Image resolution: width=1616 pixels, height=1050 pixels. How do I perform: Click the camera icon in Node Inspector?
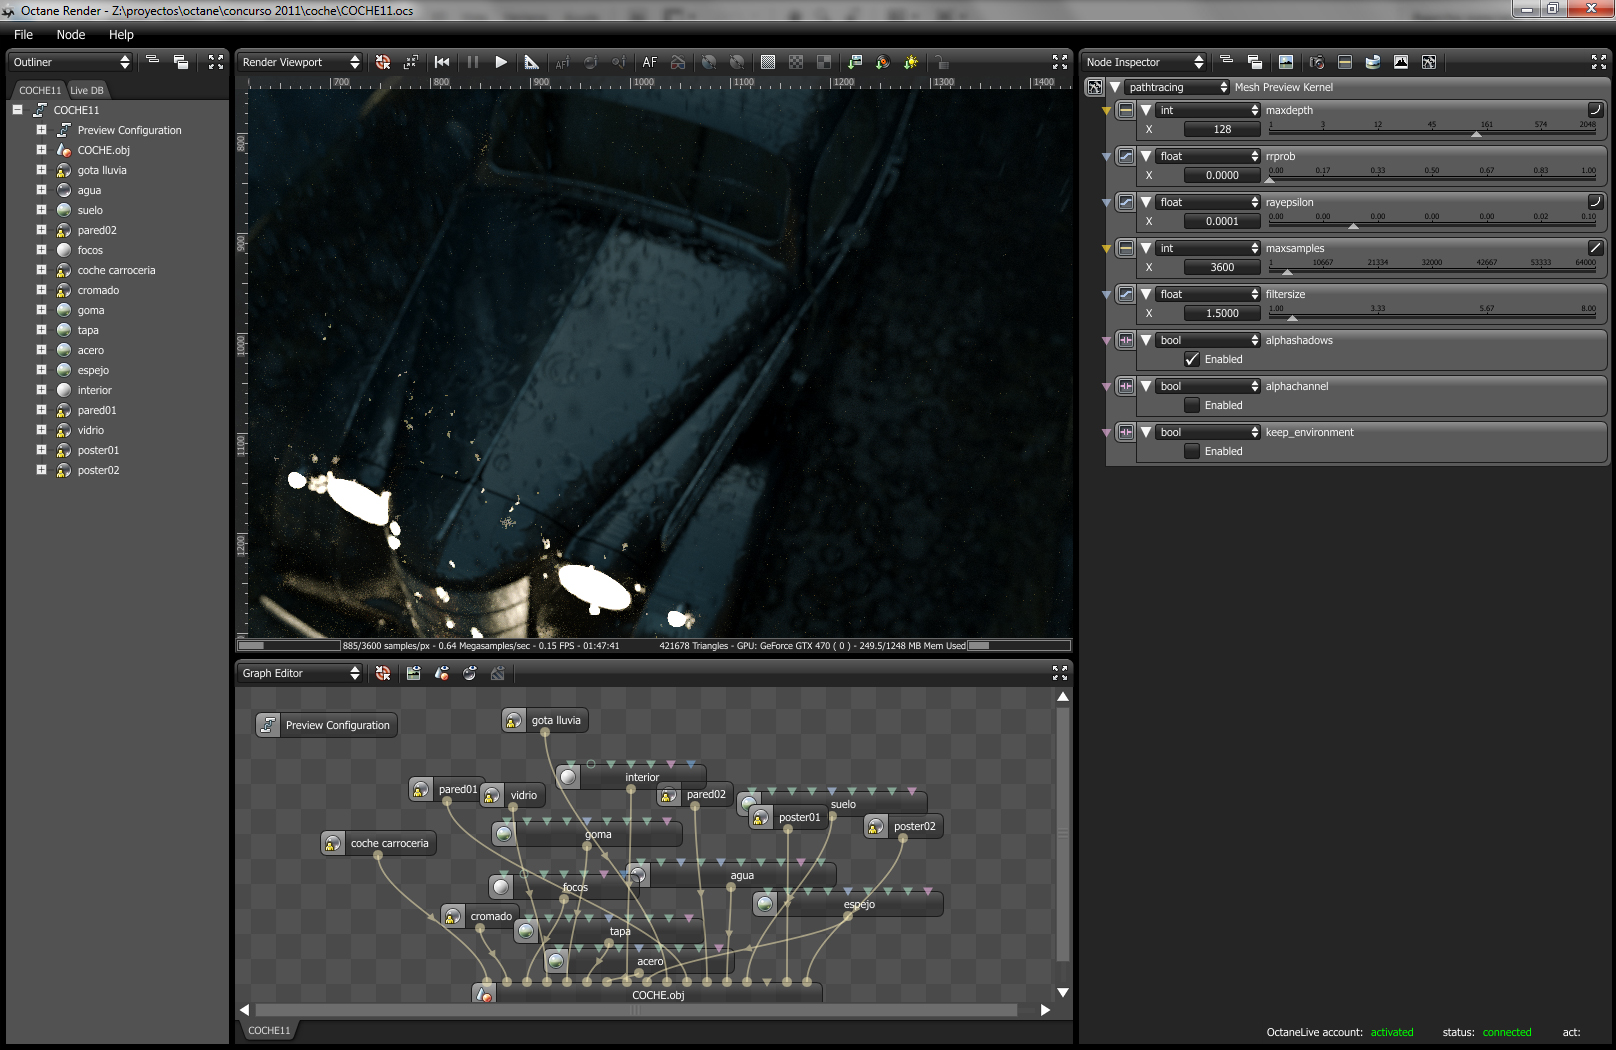[1317, 62]
